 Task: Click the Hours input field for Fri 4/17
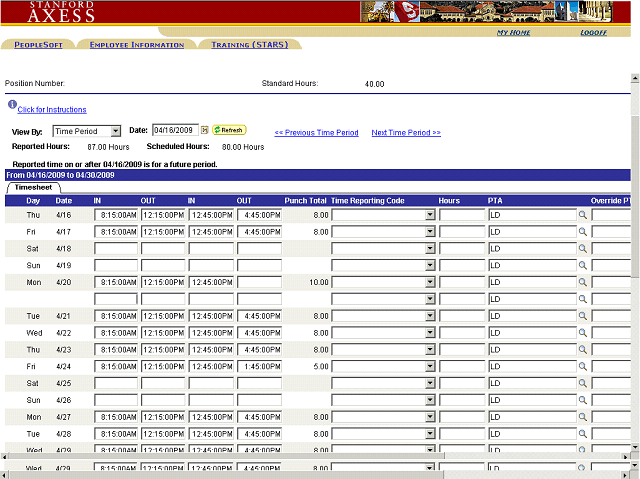pos(461,232)
